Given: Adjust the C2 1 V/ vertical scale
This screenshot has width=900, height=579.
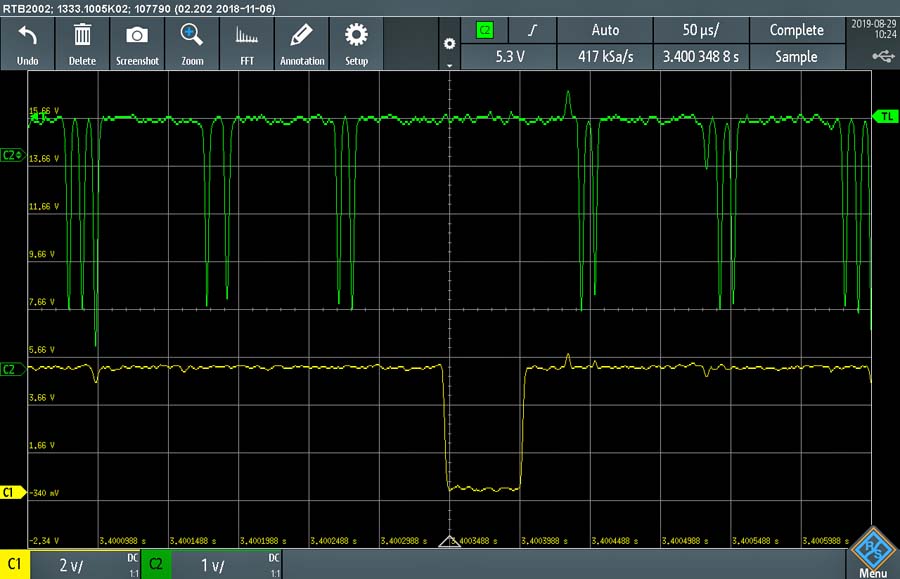Looking at the screenshot, I should click(226, 565).
